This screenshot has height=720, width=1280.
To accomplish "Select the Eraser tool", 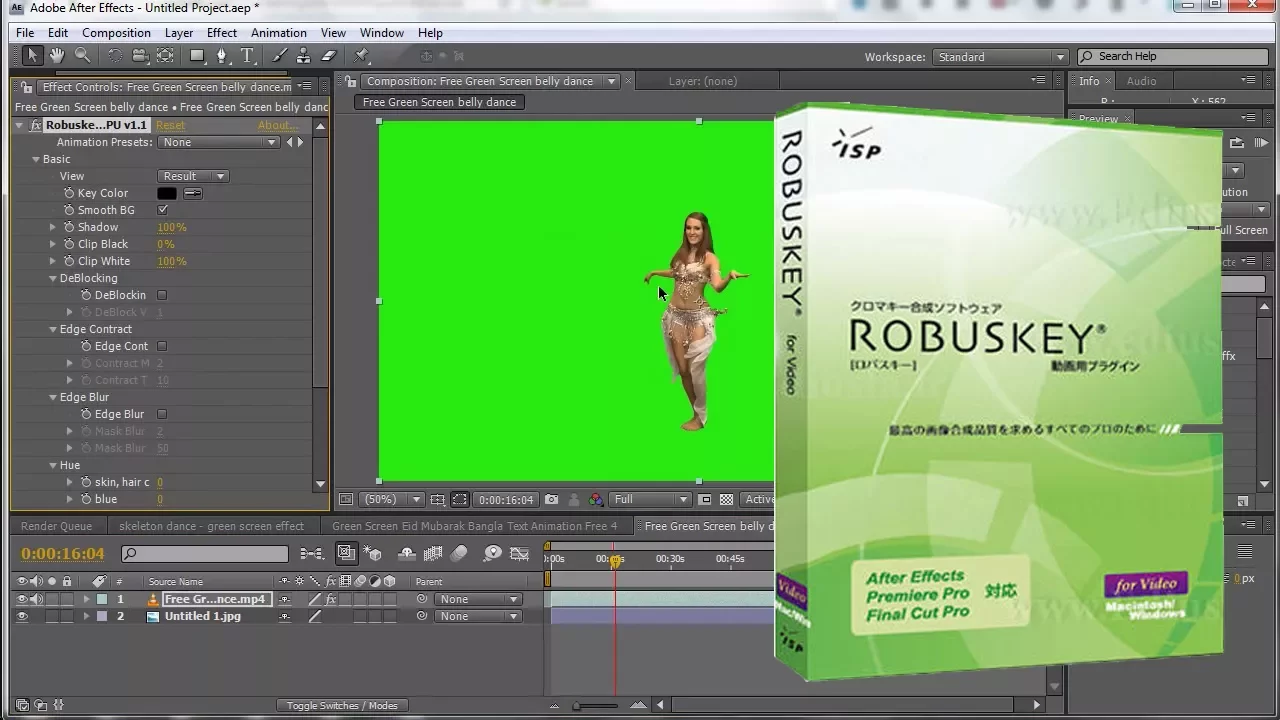I will 329,56.
